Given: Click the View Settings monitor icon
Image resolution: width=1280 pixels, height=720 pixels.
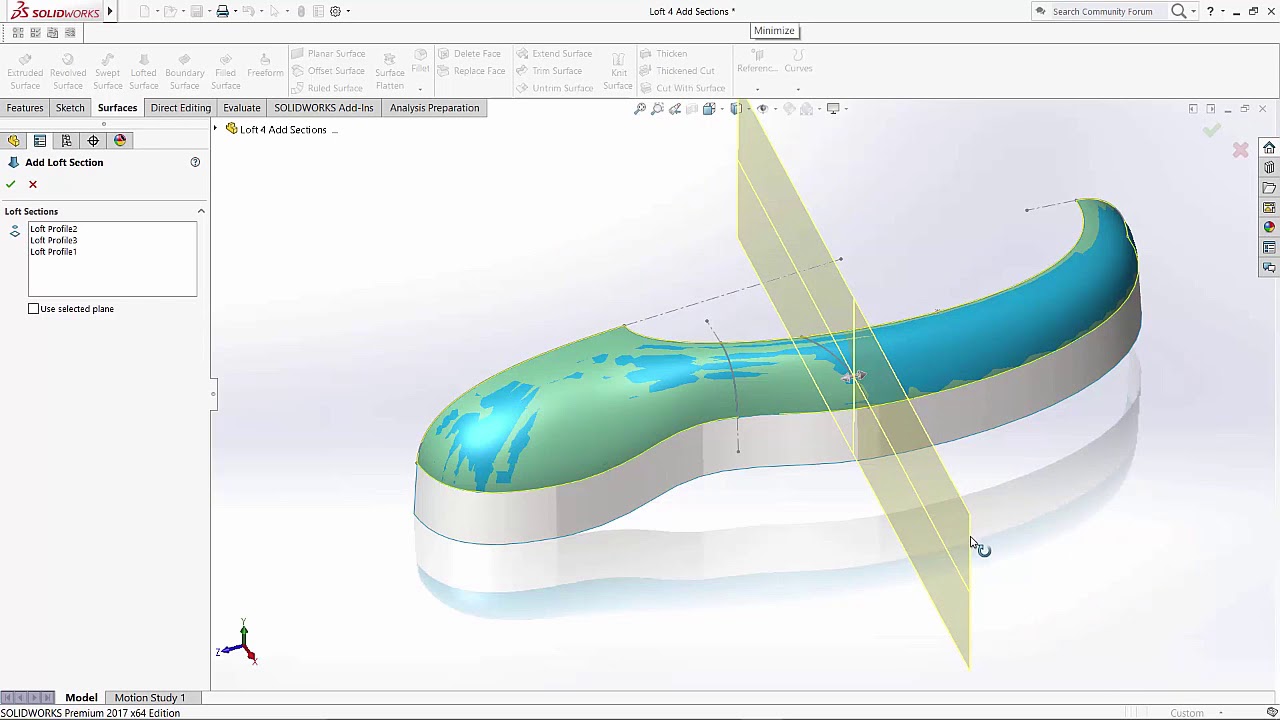Looking at the screenshot, I should coord(832,108).
